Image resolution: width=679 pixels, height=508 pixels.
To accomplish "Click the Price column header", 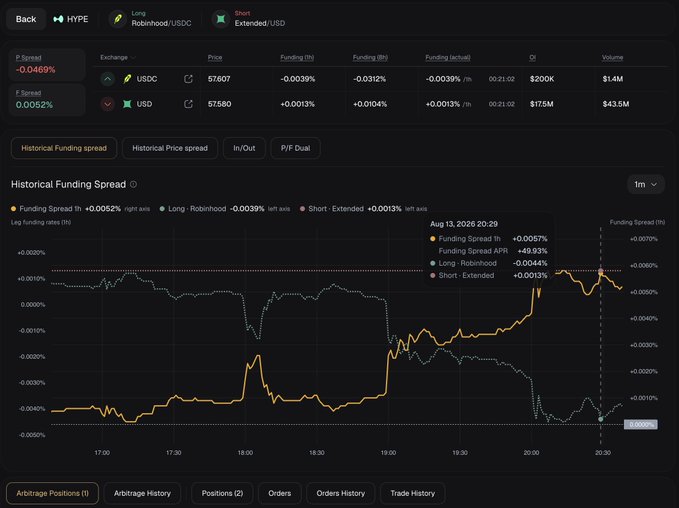I will 215,58.
